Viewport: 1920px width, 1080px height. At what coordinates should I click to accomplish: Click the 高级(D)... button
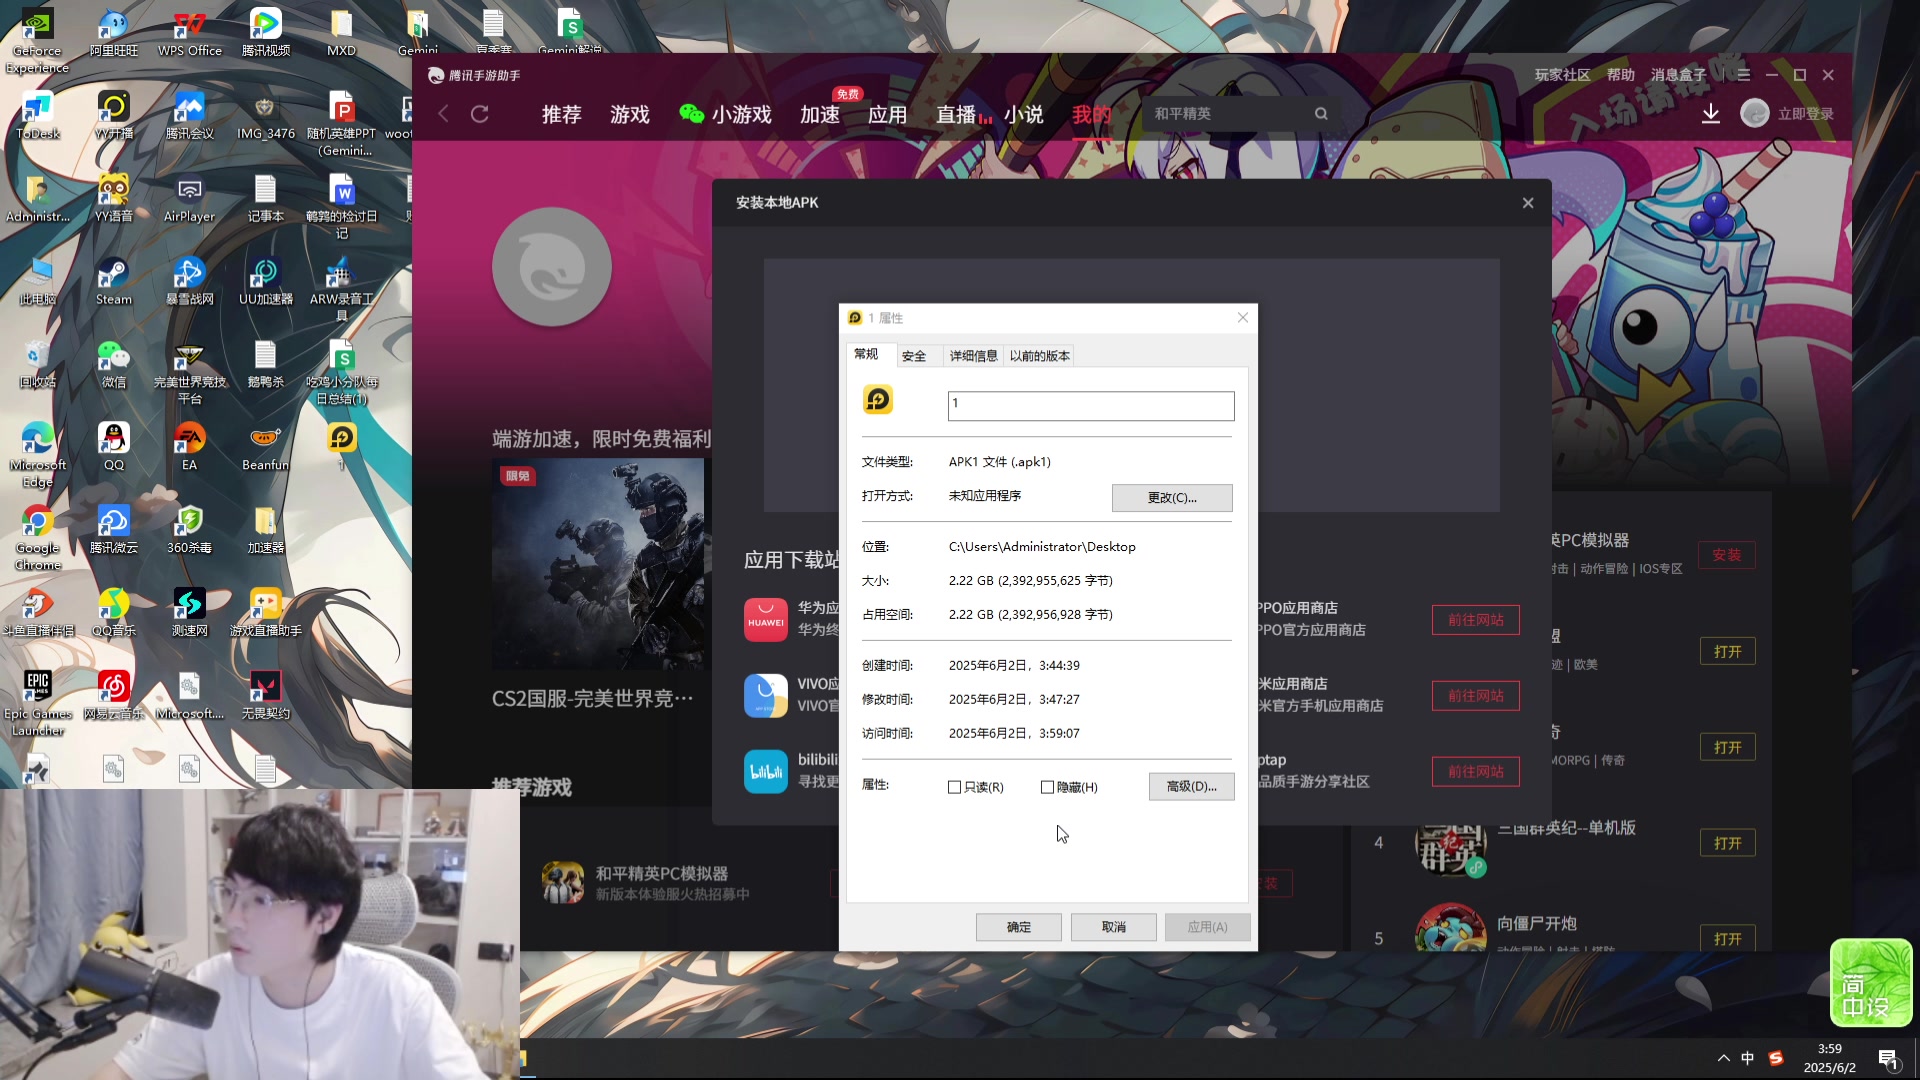tap(1191, 787)
